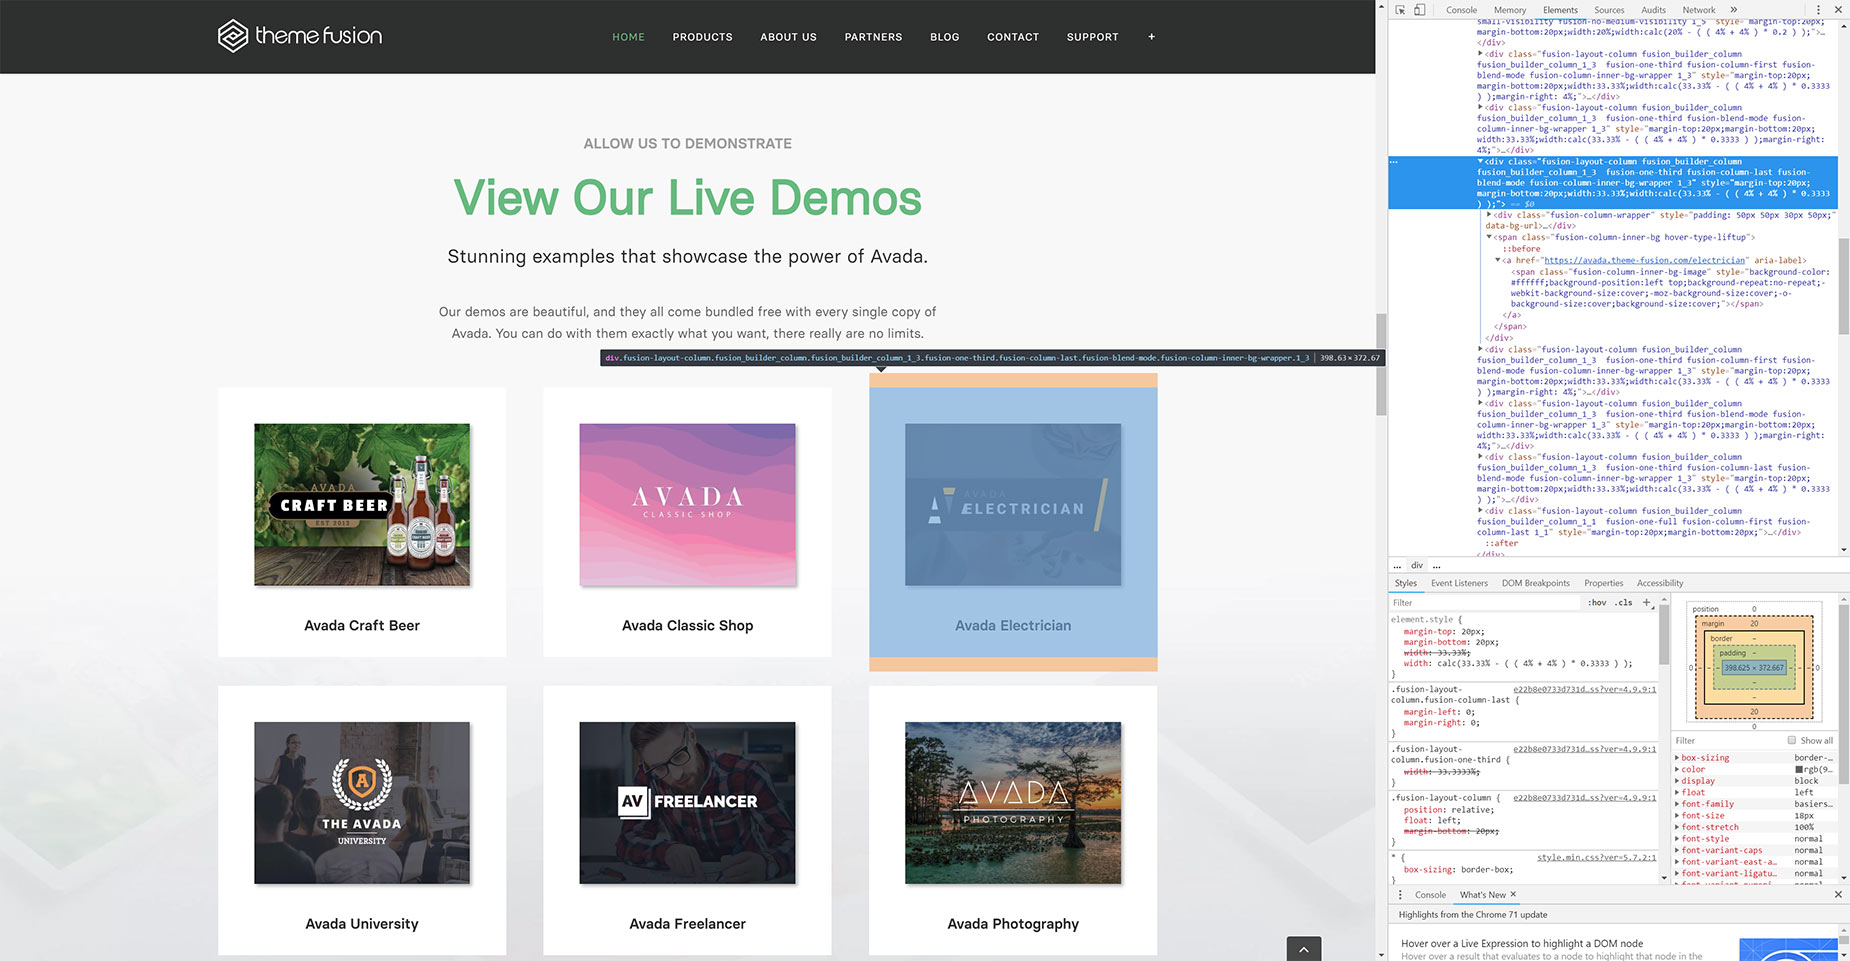Open the plus item in site navigation
Screen dimensions: 1850x961
click(1152, 37)
